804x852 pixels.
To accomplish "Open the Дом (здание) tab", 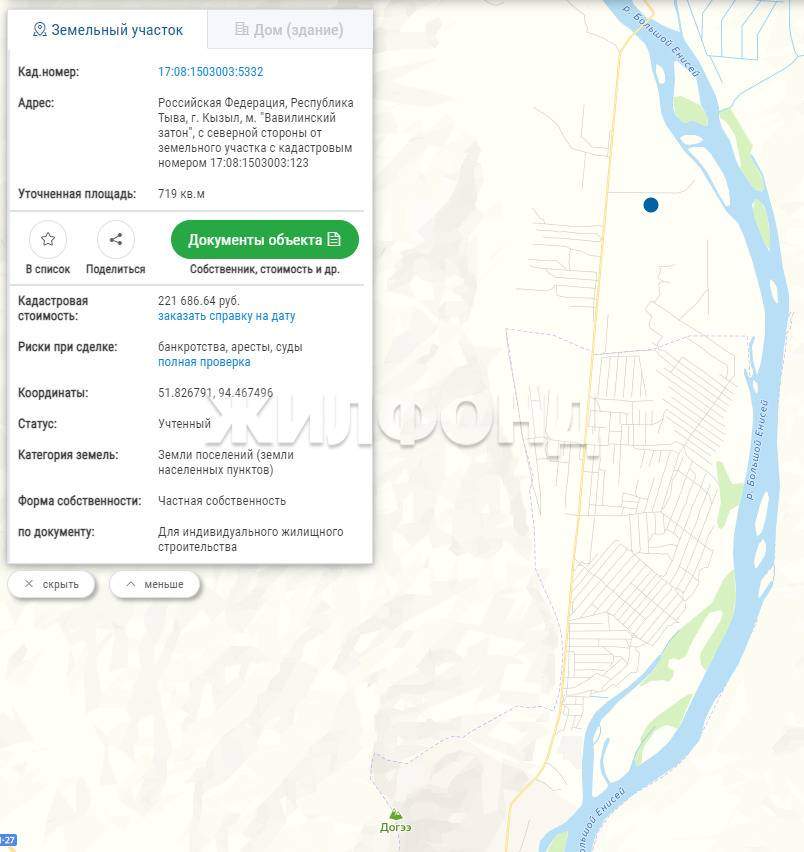I will point(290,30).
